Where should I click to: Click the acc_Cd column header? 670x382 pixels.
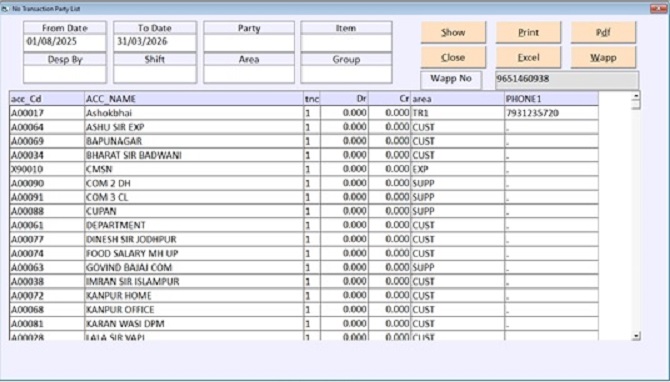tap(47, 99)
